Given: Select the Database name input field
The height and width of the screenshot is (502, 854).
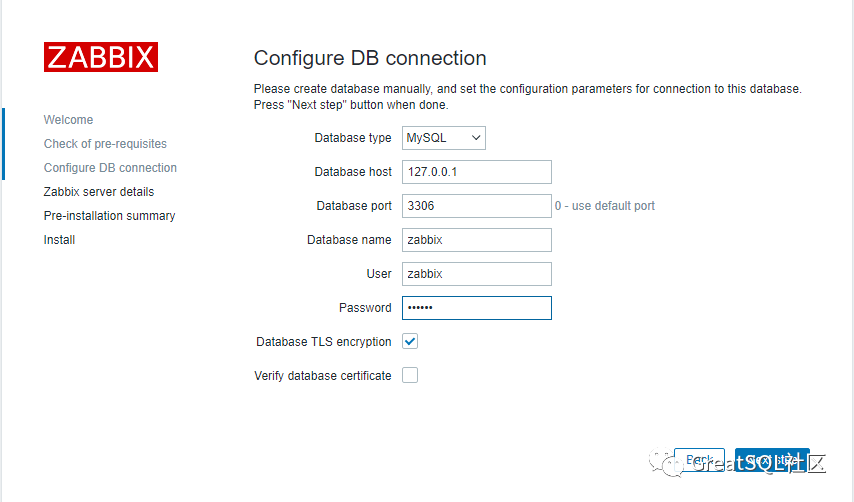Looking at the screenshot, I should [477, 240].
